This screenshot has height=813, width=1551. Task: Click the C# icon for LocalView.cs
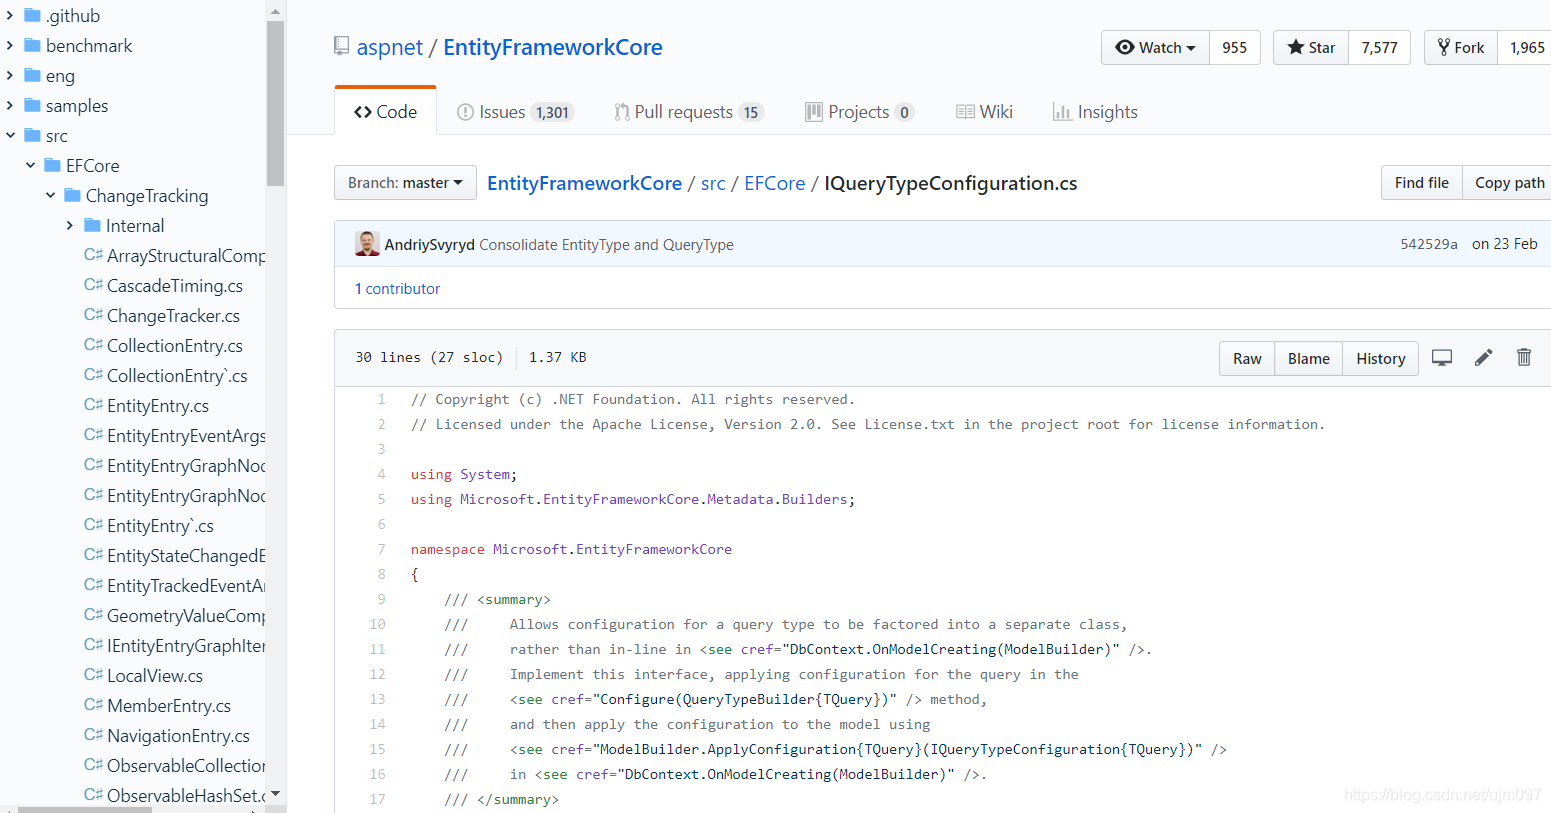tap(93, 675)
